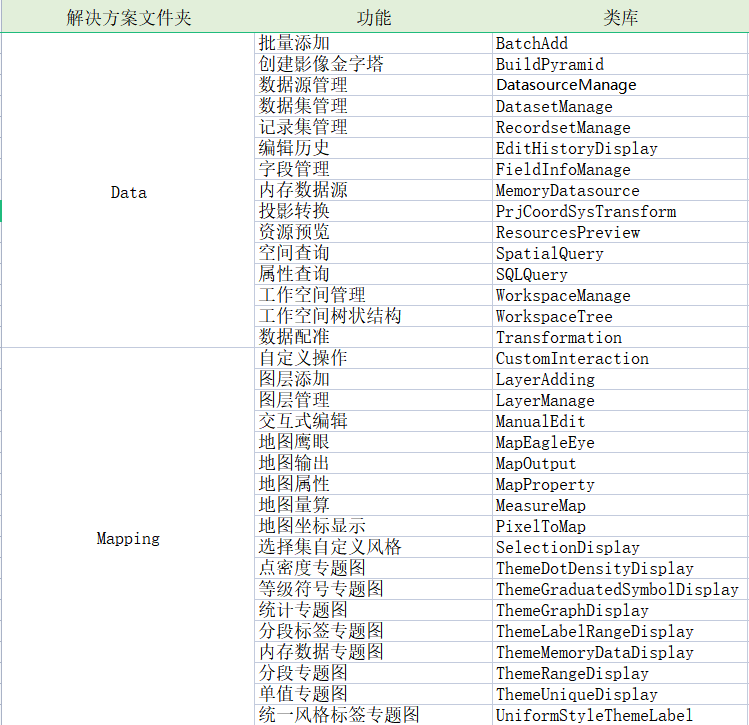Select the 地图量算 cell
The height and width of the screenshot is (725, 749).
[374, 506]
